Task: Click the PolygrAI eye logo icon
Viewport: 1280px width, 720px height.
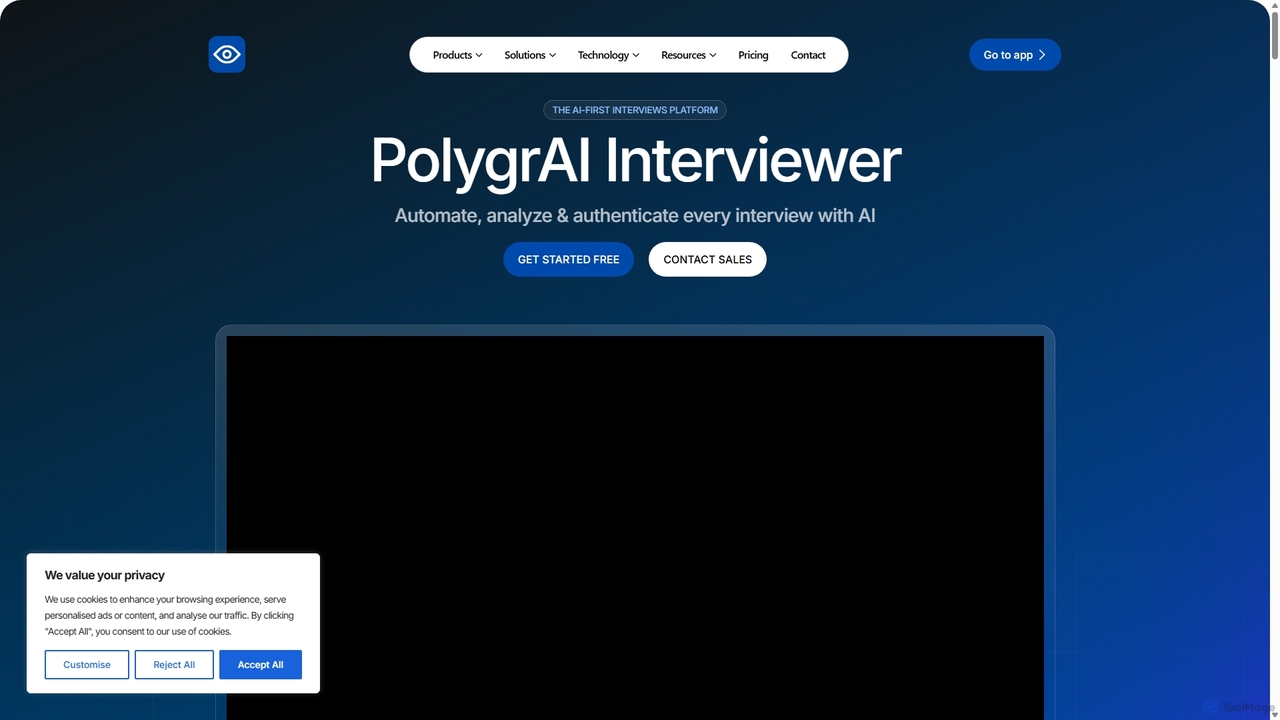Action: [227, 54]
